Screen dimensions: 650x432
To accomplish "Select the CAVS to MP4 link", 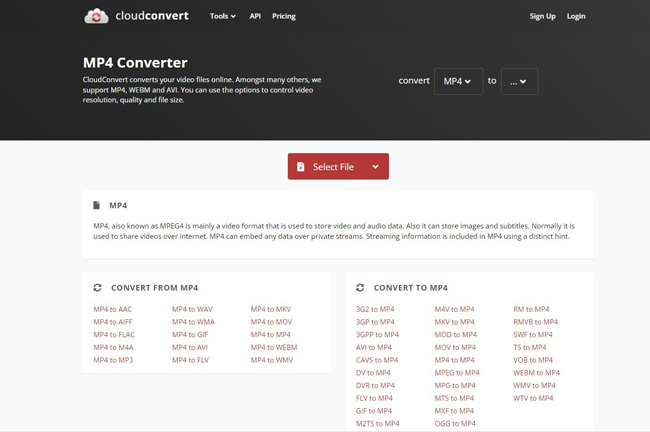I will point(377,360).
